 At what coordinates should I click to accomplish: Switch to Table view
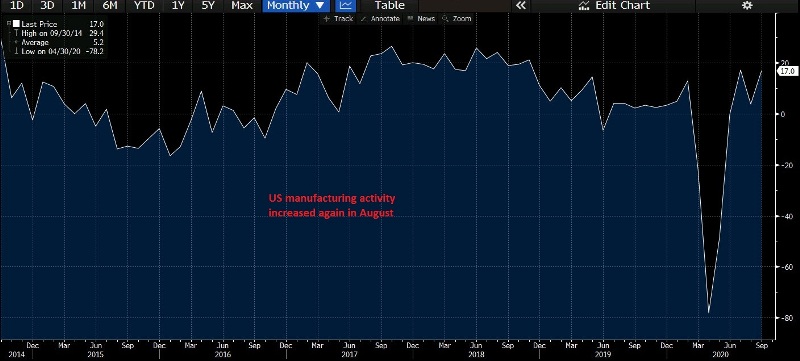pyautogui.click(x=389, y=6)
